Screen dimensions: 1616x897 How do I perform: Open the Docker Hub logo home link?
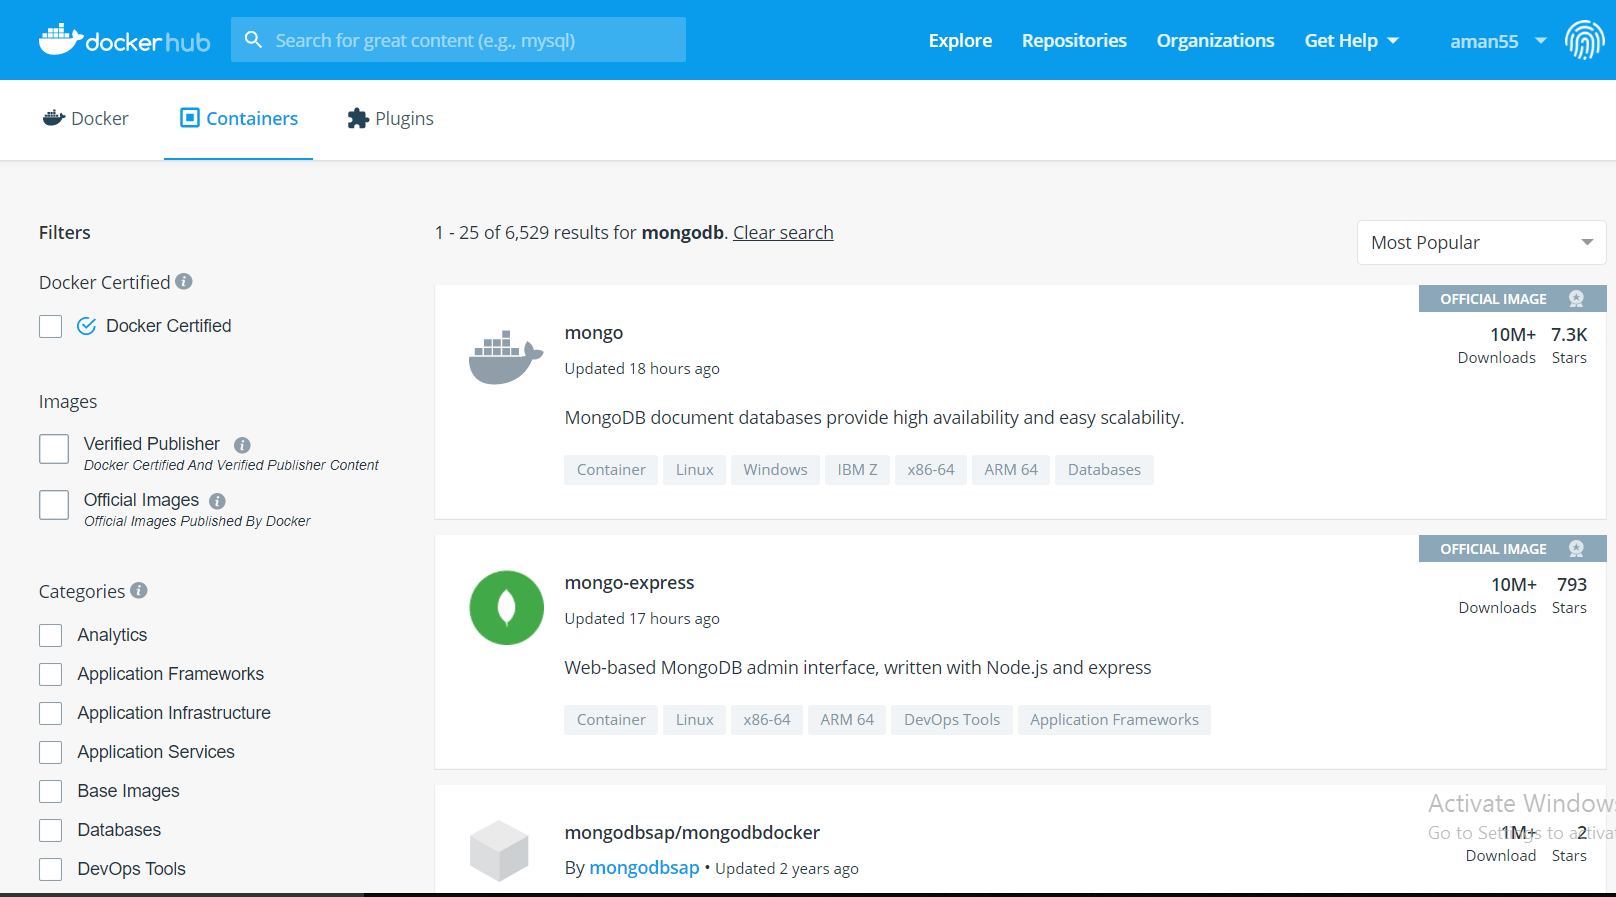coord(124,40)
